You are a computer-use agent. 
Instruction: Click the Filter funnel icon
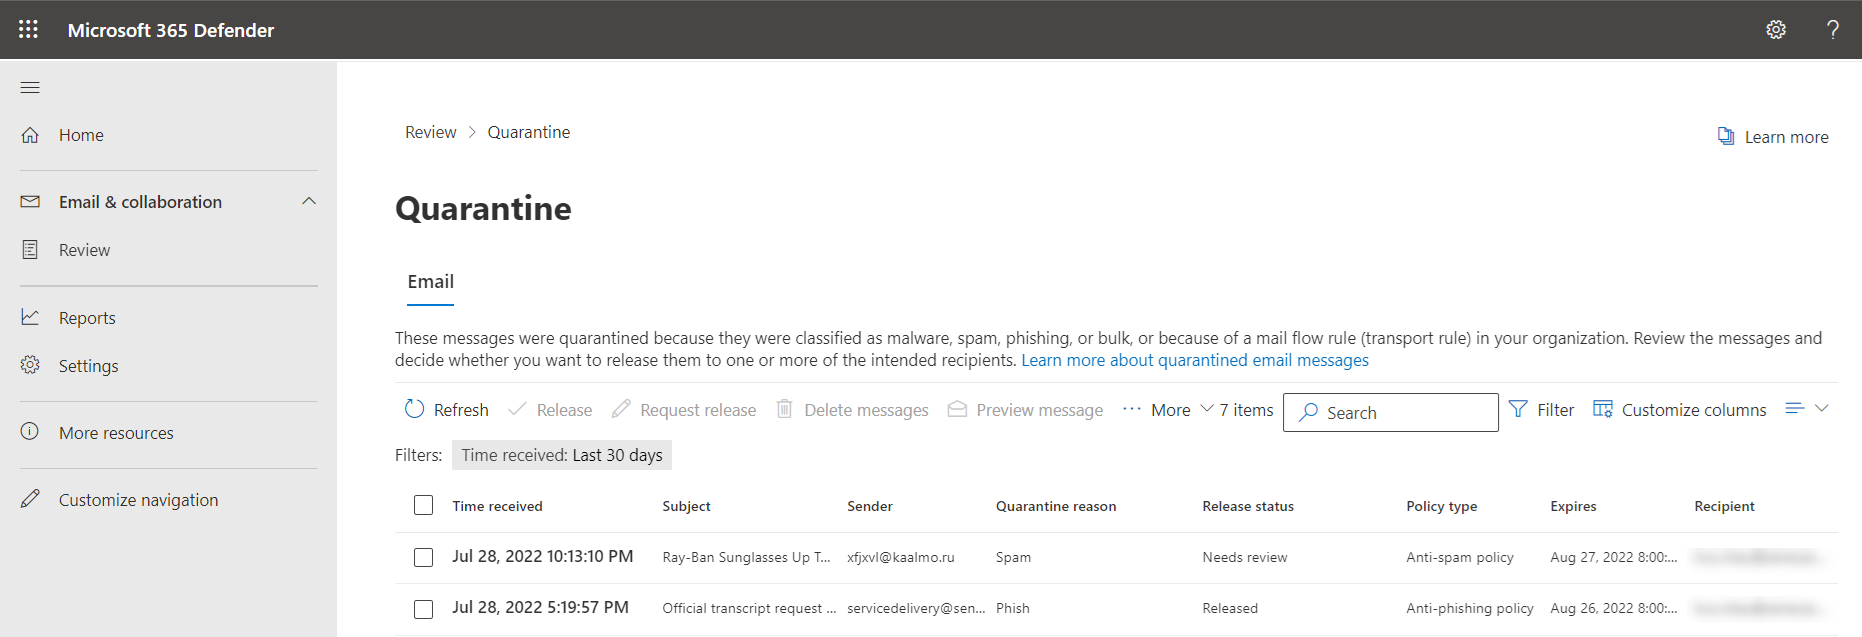coord(1518,409)
